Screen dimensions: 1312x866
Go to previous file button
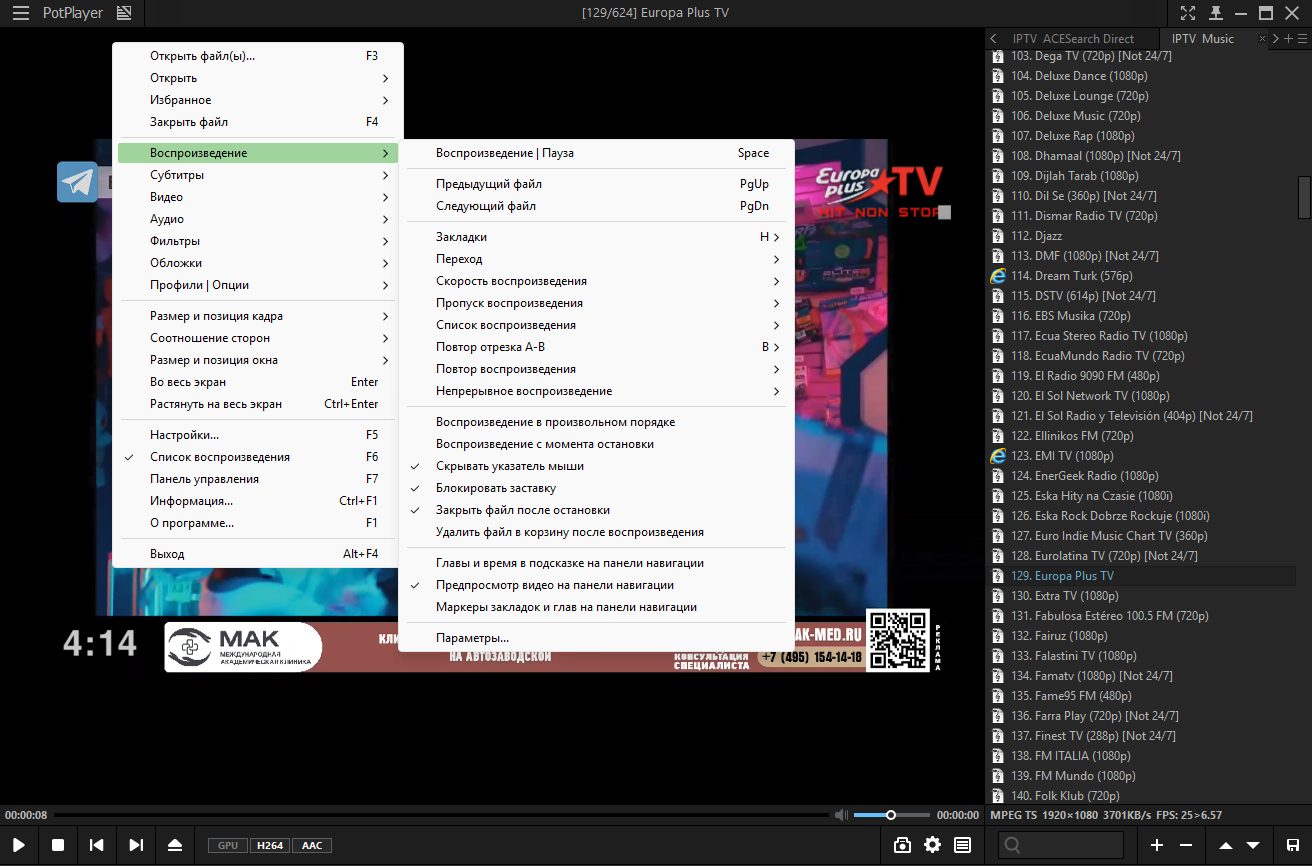pos(97,845)
